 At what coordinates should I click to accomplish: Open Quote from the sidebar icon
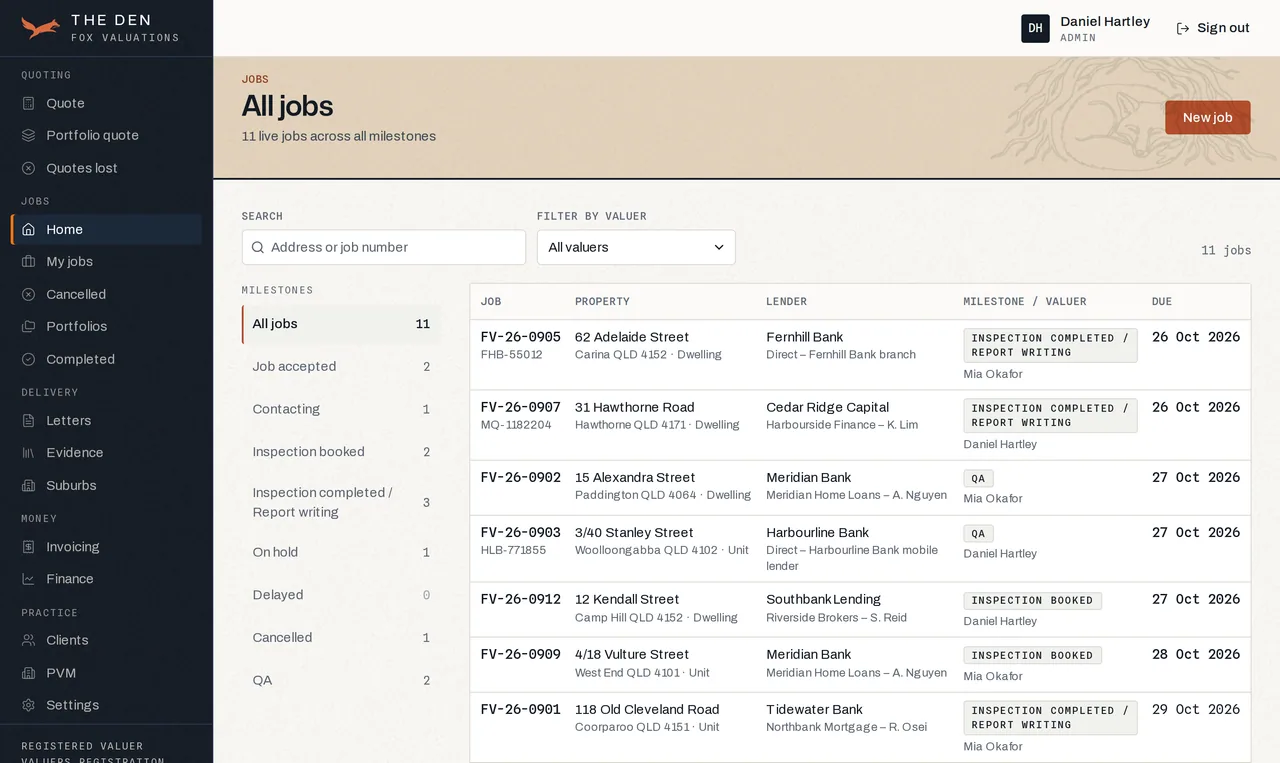[29, 103]
